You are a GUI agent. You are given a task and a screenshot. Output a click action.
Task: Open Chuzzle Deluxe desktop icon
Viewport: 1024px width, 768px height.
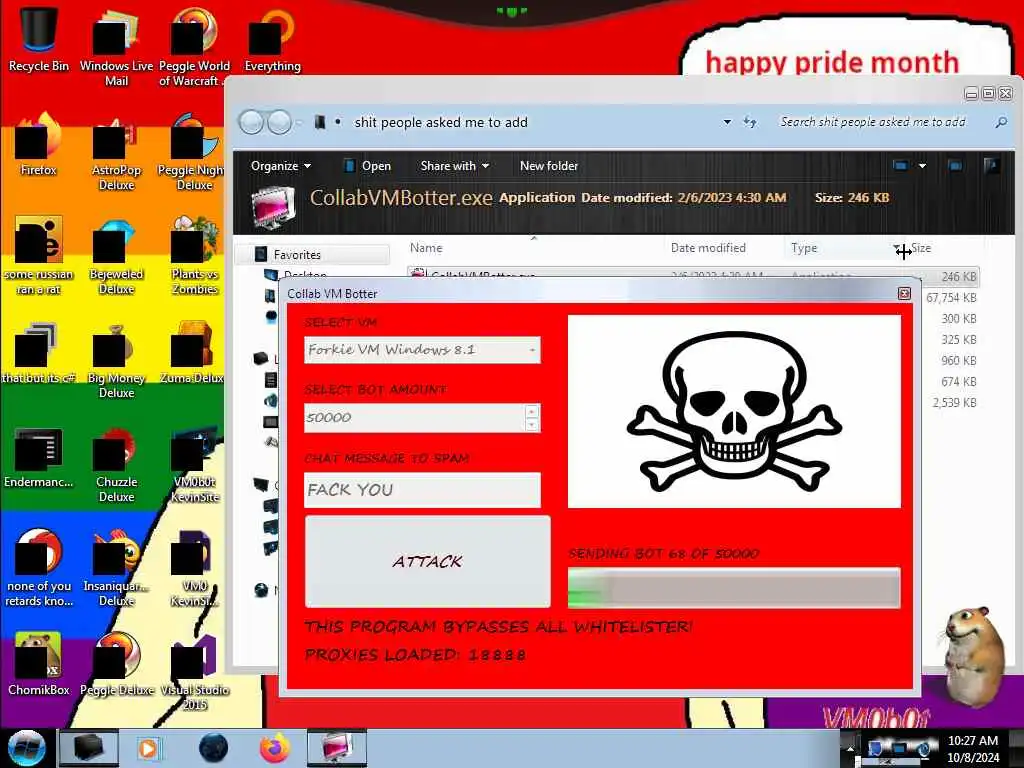tap(116, 464)
